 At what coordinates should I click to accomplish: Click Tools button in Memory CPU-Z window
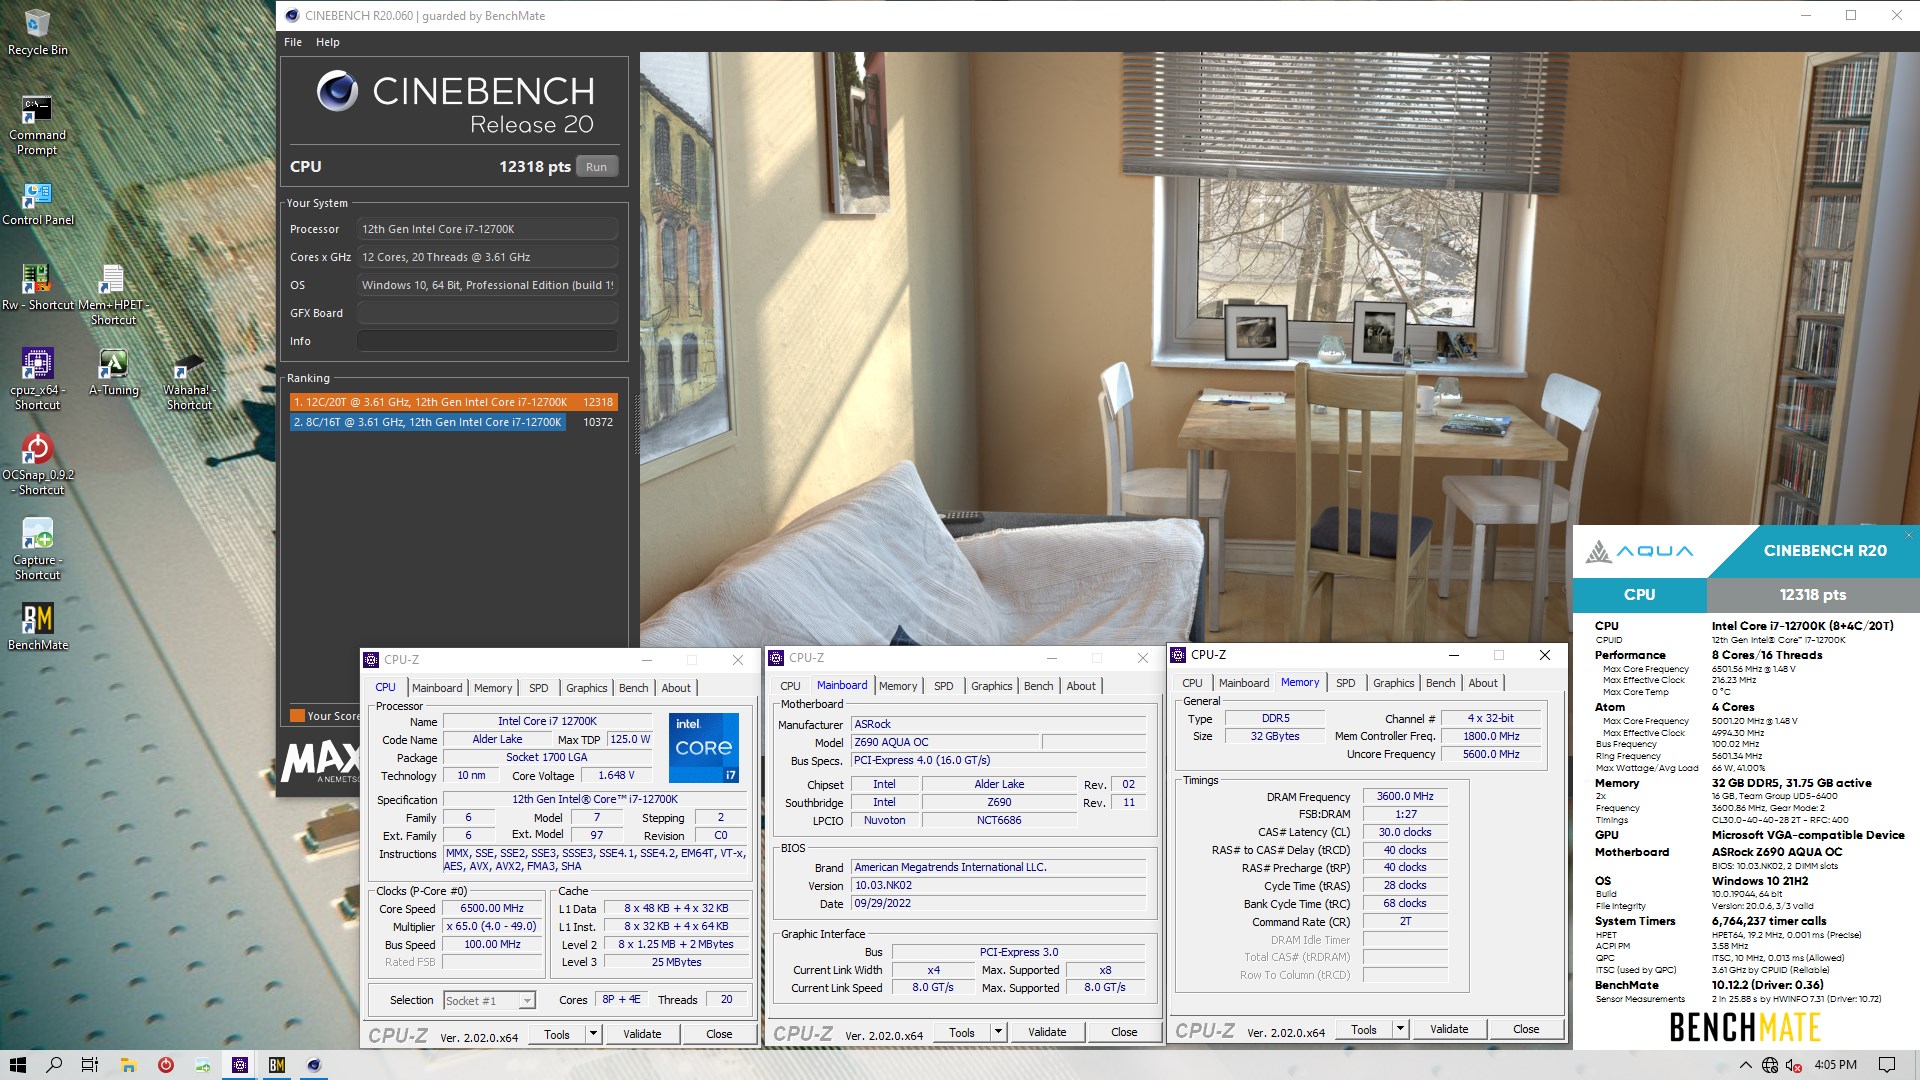(1364, 1029)
